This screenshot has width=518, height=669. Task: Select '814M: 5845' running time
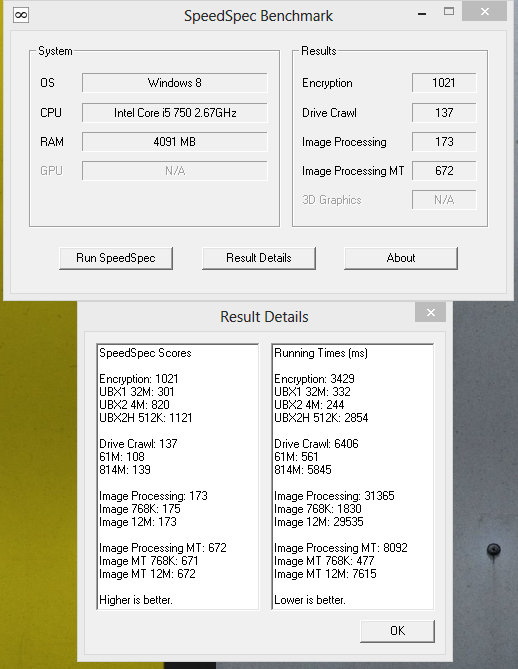point(303,470)
